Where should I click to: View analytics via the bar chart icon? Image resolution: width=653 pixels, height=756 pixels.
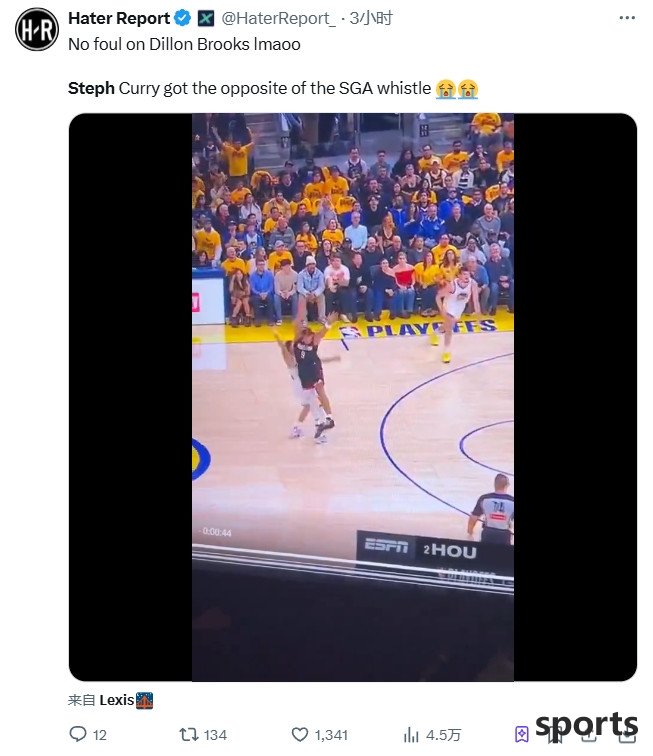coord(411,735)
